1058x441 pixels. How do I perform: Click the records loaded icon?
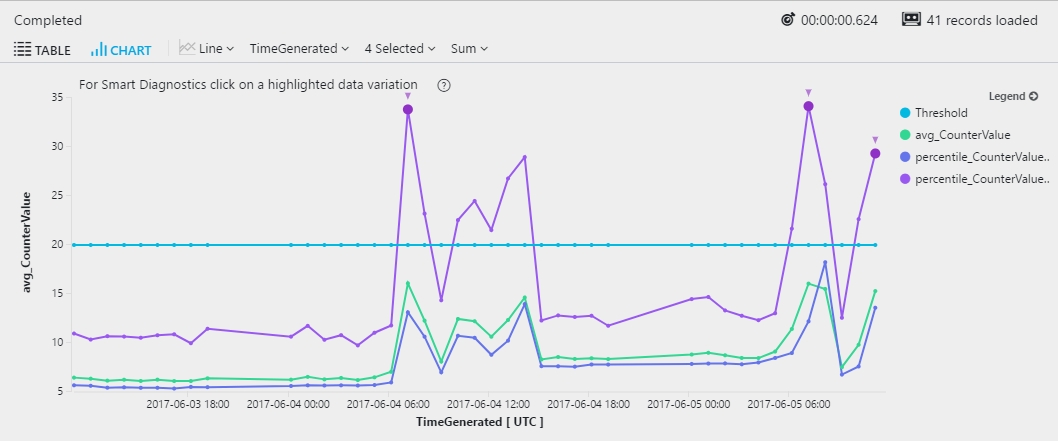[x=911, y=20]
